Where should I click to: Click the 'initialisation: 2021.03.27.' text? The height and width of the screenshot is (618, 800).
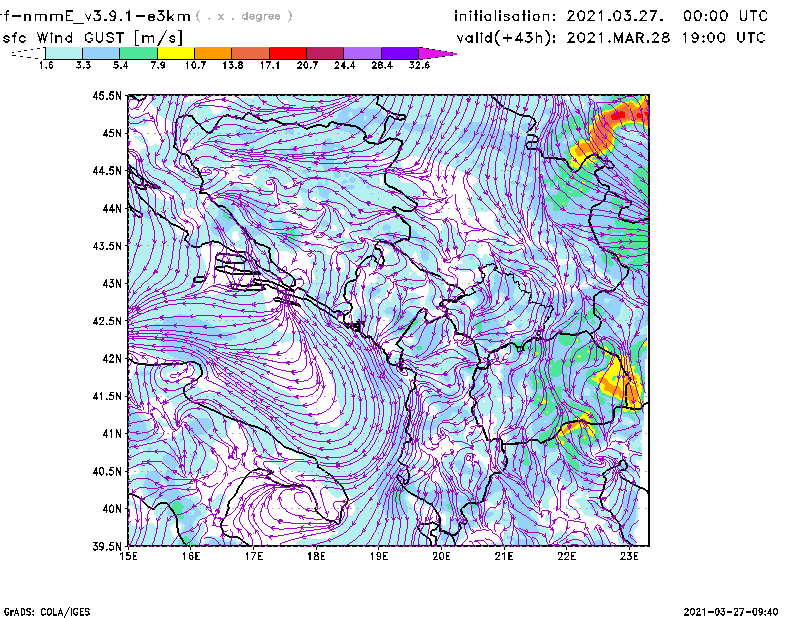[x=559, y=16]
